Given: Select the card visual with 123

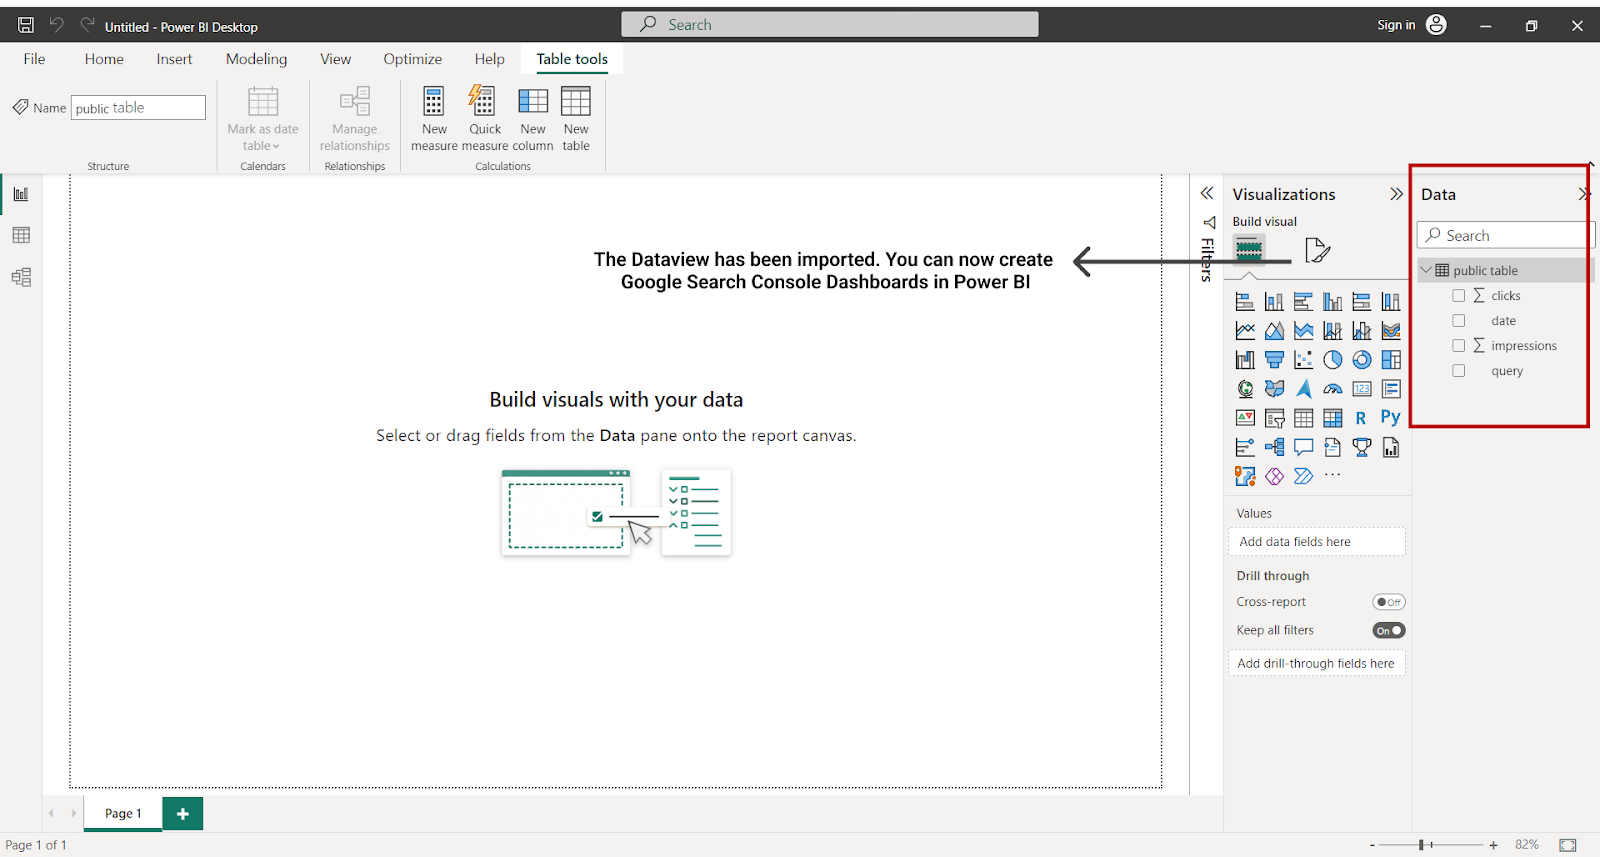Looking at the screenshot, I should coord(1362,388).
